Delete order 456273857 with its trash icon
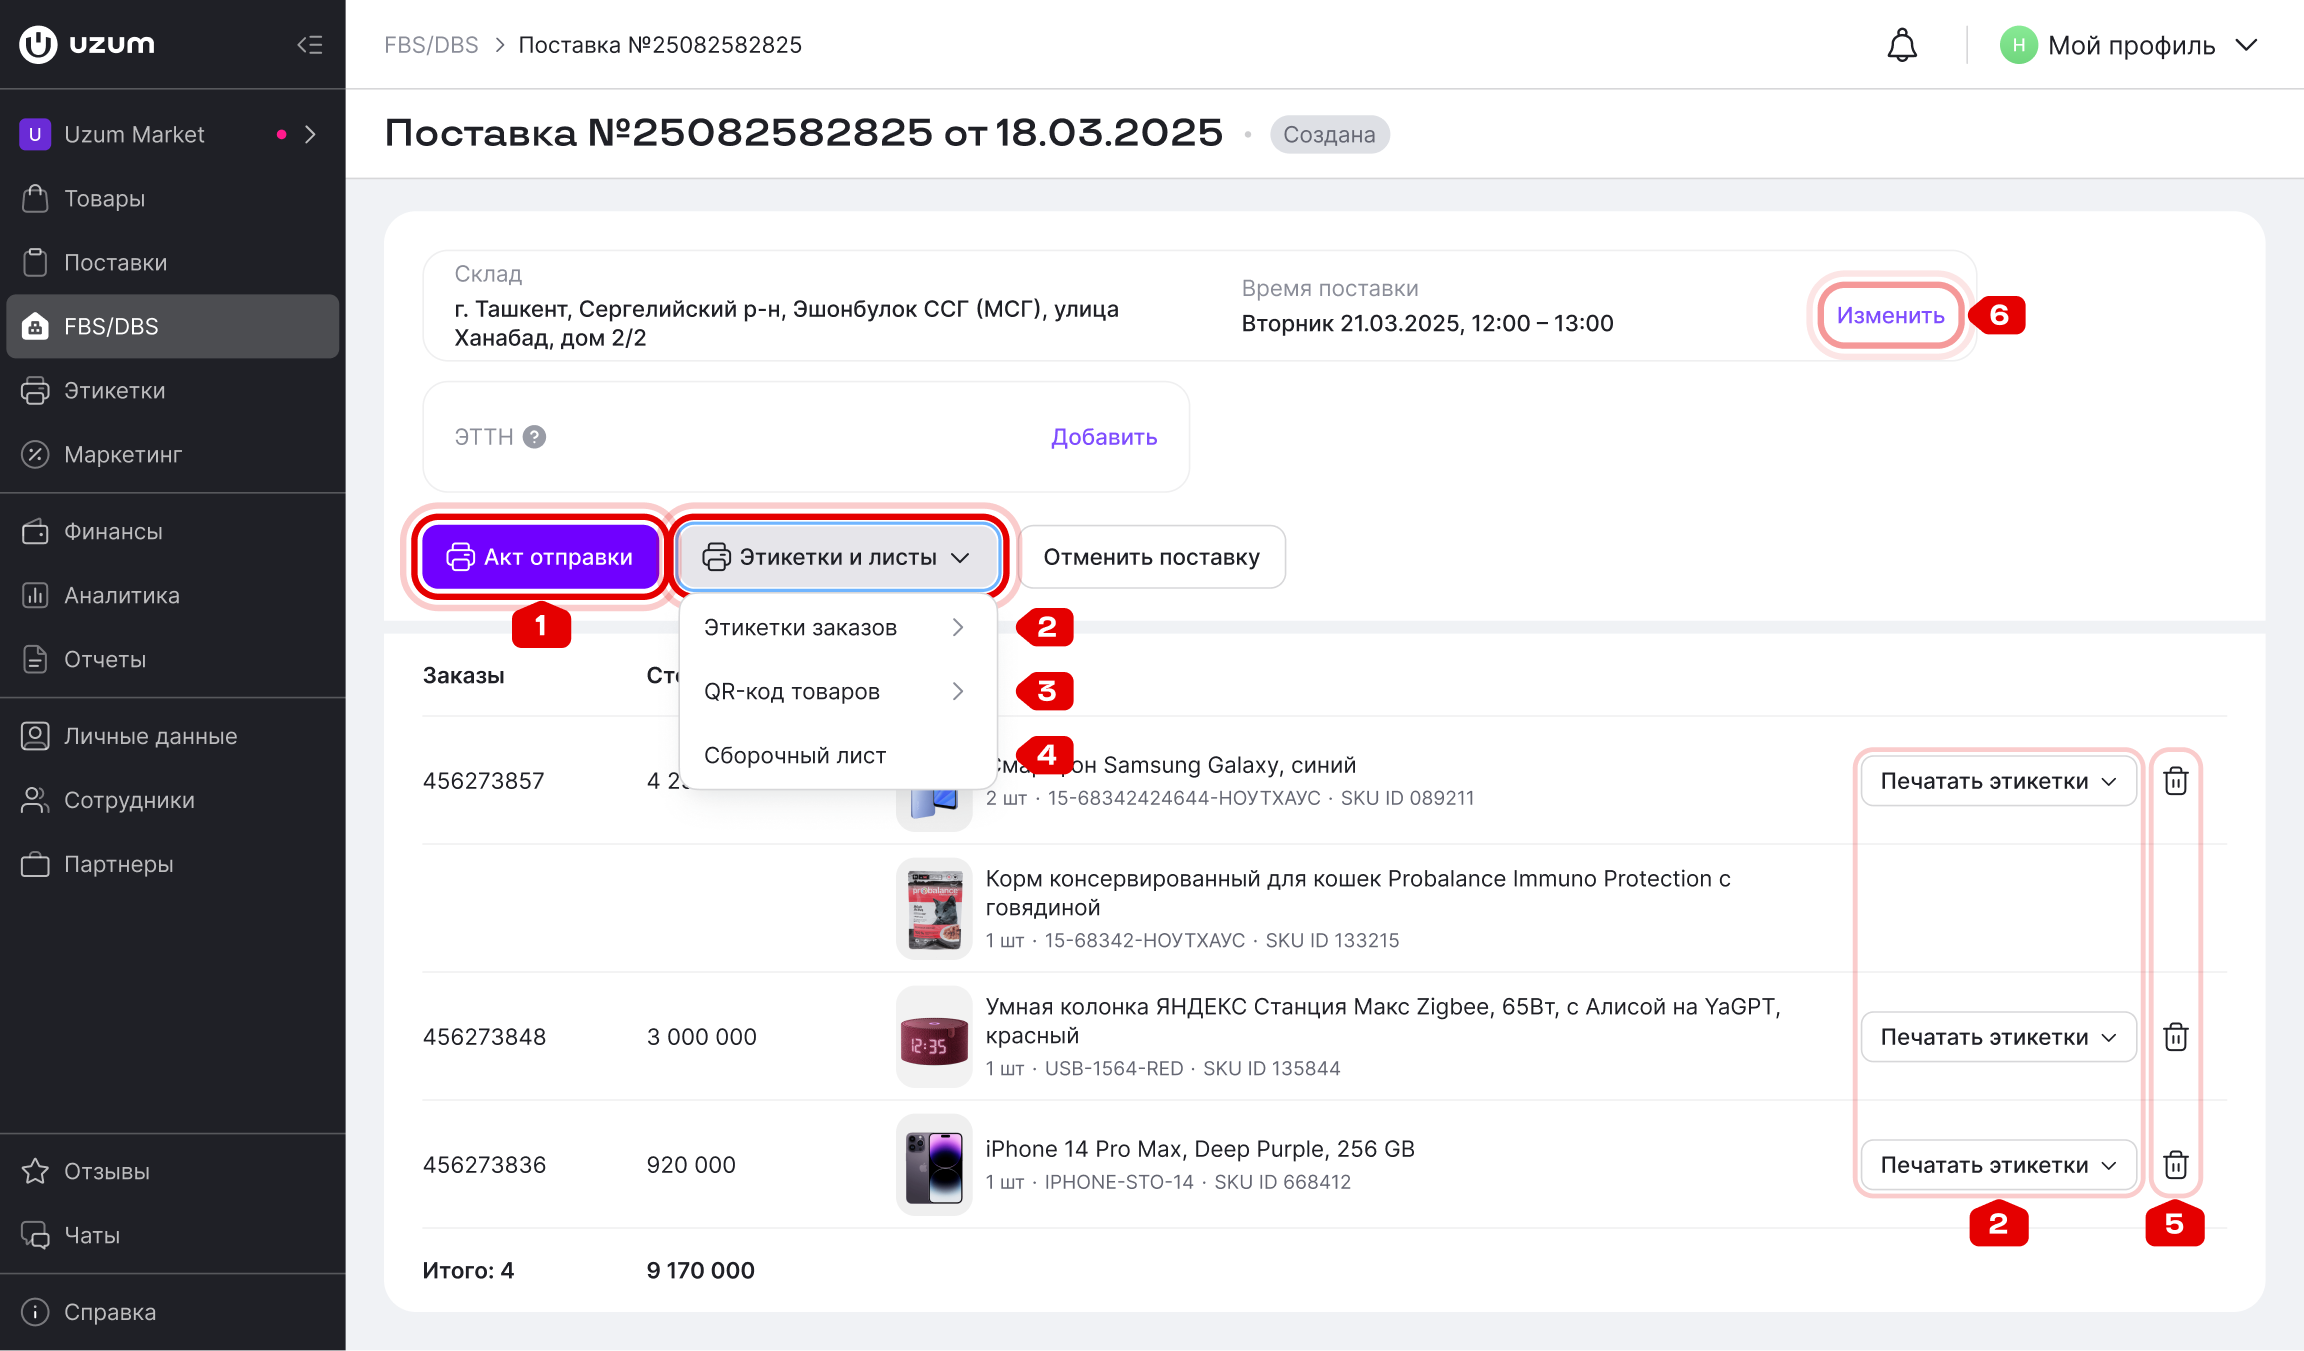 pos(2176,781)
